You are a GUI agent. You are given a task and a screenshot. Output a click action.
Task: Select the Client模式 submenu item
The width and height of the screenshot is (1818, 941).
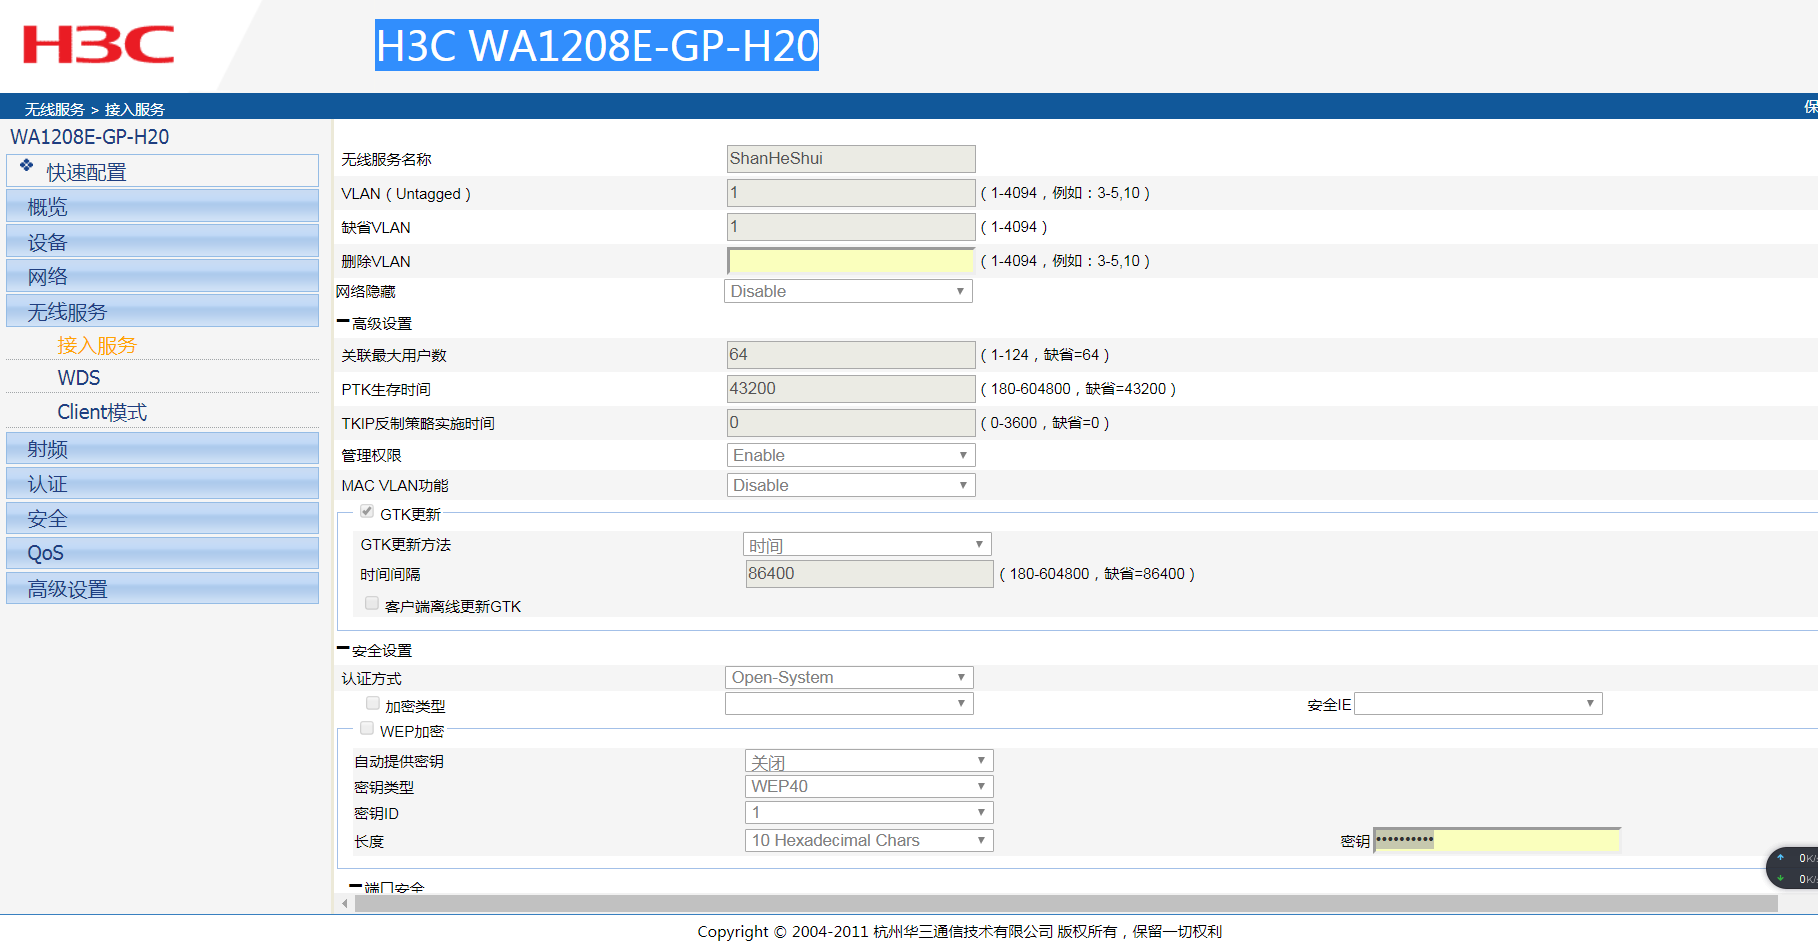[x=102, y=412]
